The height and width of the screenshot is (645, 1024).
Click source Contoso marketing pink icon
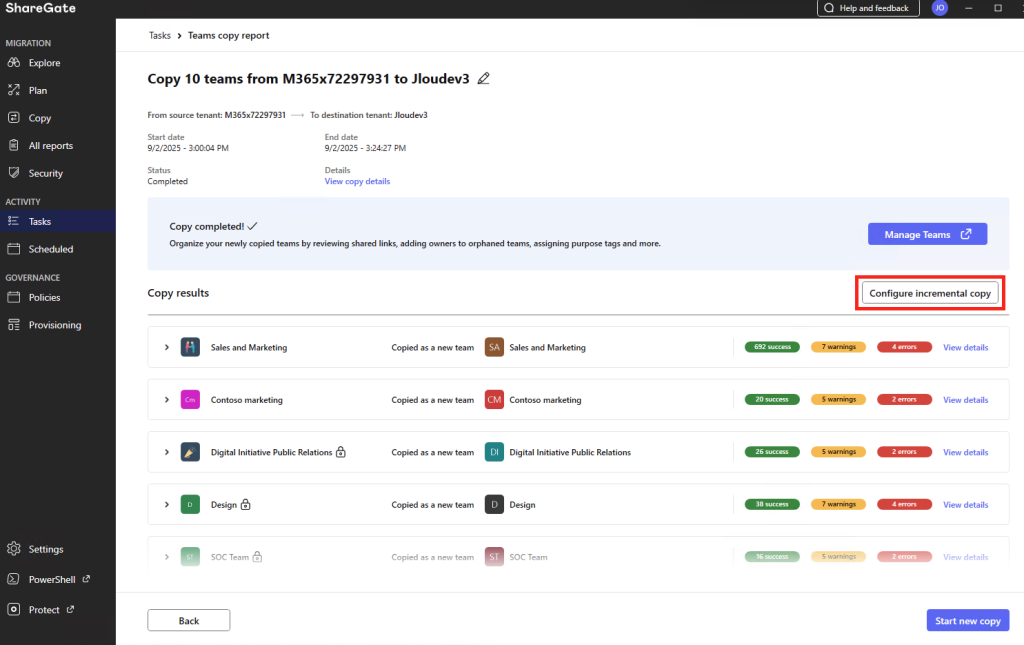point(190,400)
